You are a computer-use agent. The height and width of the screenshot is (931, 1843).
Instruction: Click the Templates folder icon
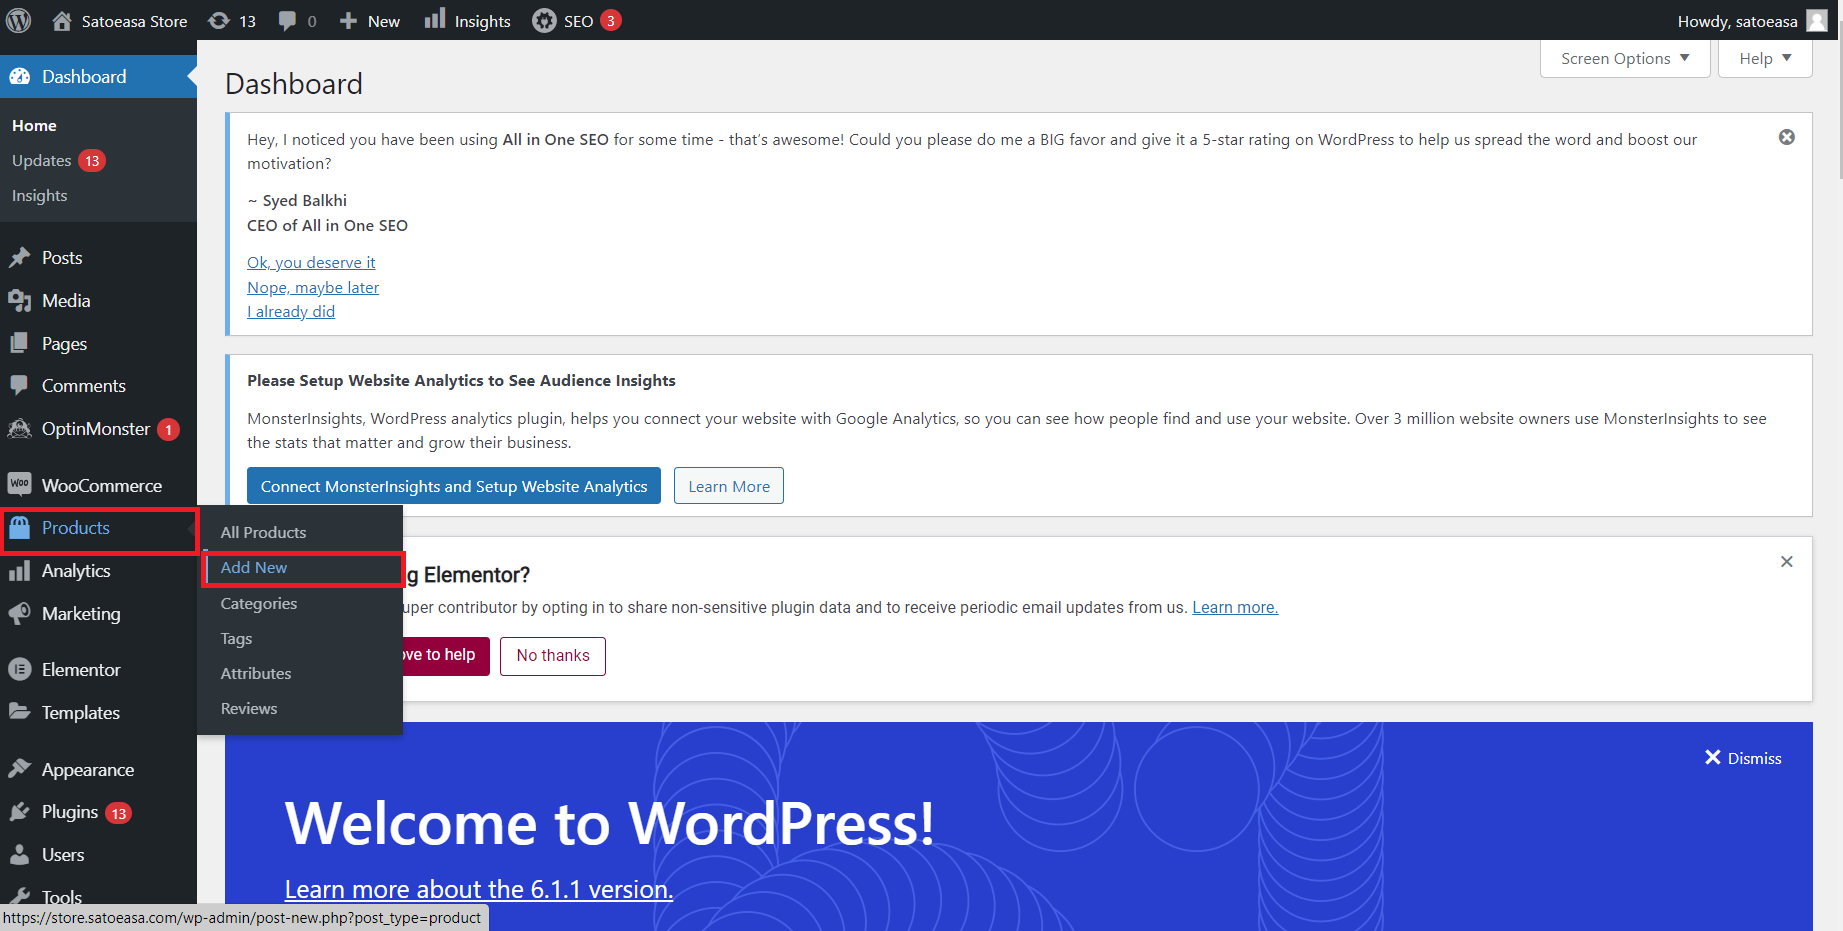tap(20, 712)
